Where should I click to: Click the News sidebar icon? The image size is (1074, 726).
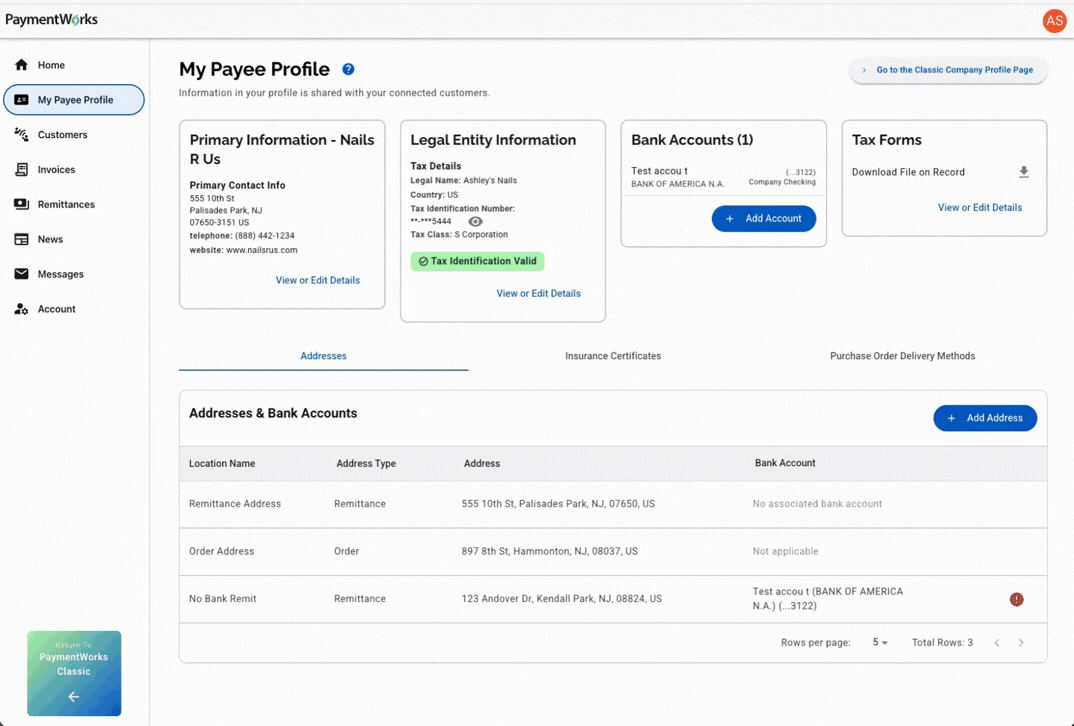click(x=21, y=240)
